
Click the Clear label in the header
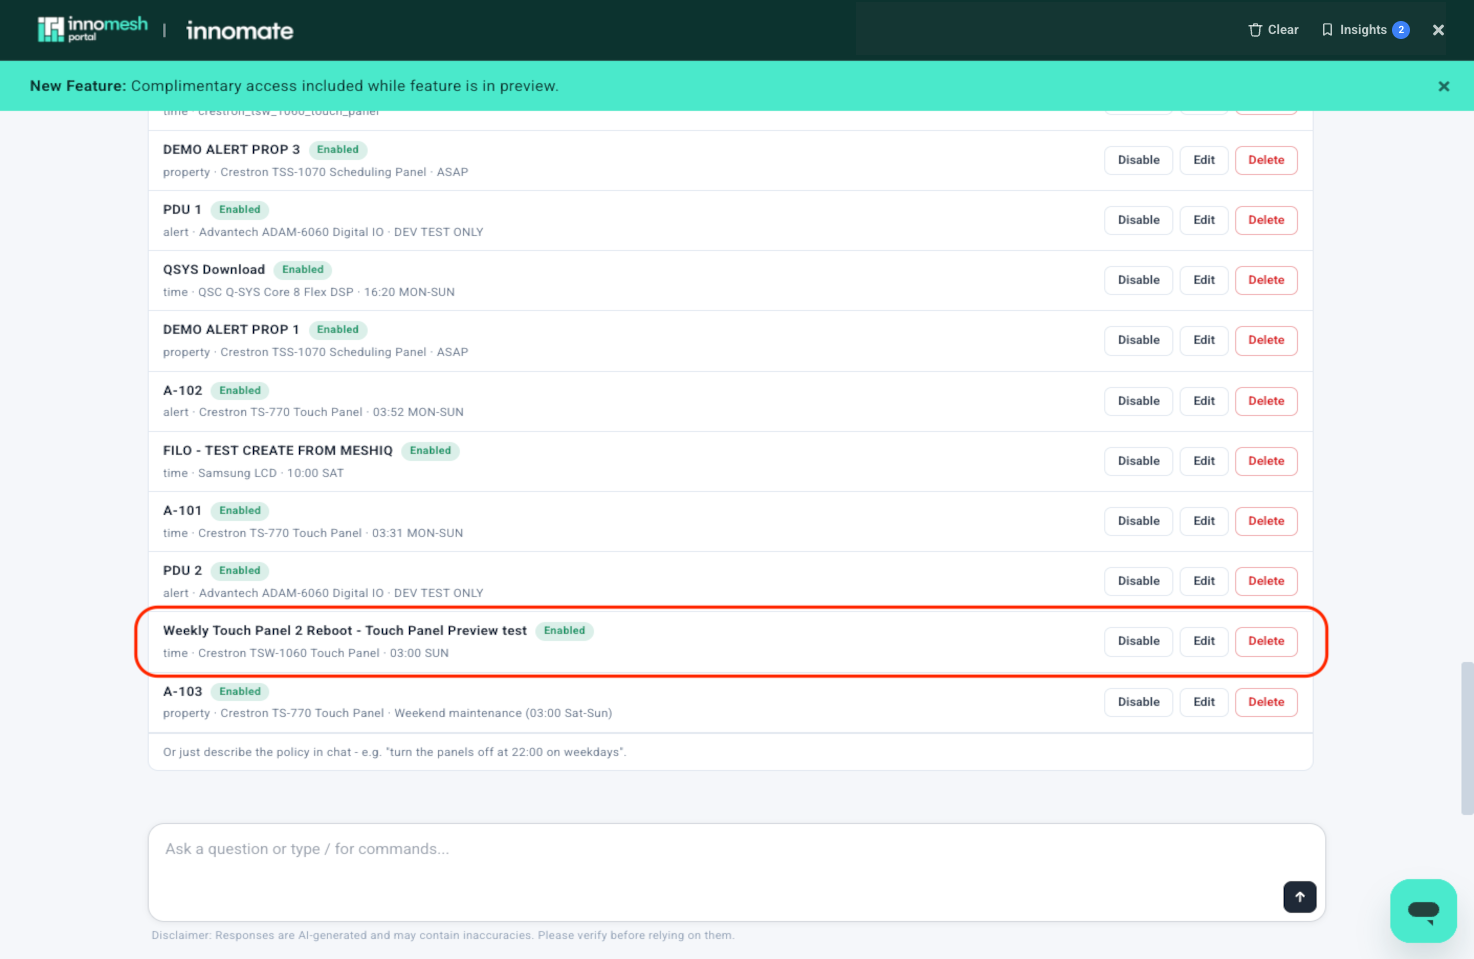pos(1283,30)
